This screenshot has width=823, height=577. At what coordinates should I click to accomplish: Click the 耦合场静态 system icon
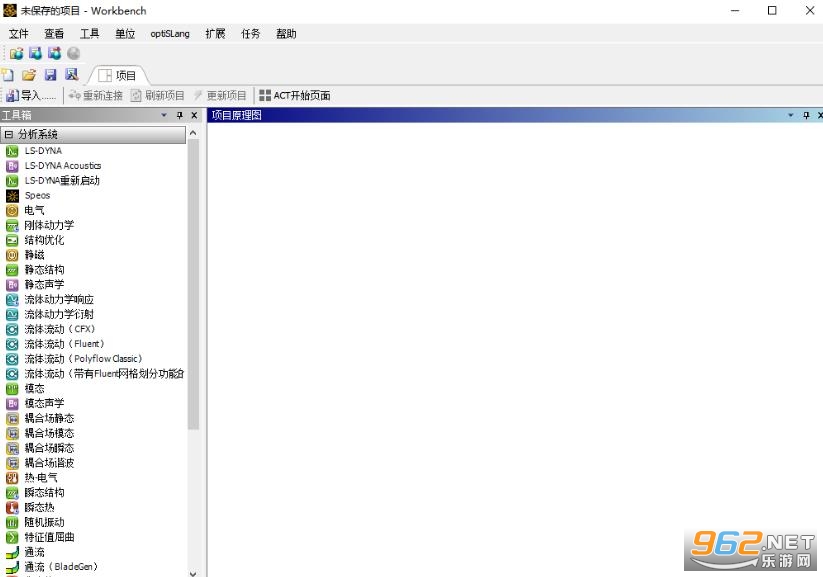12,419
